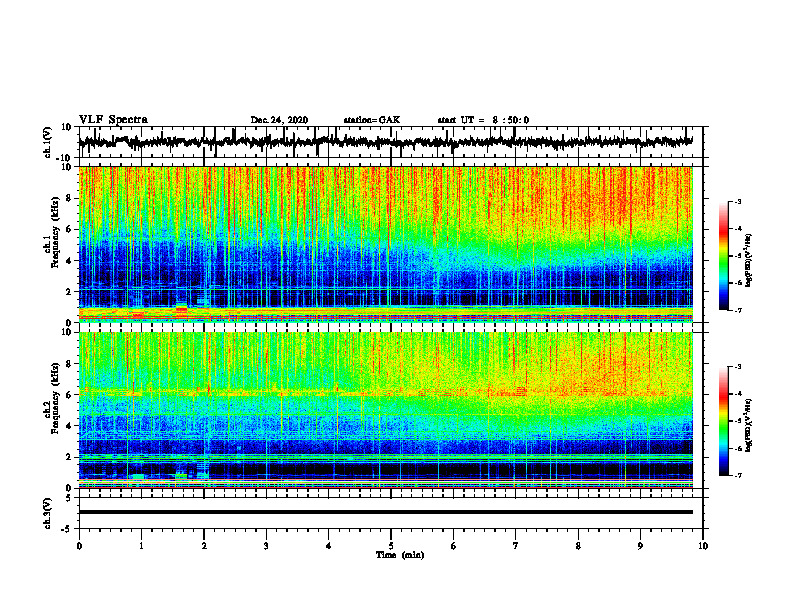Click time axis tick label "0"
Viewport: 792px width, 612px height.
point(79,546)
